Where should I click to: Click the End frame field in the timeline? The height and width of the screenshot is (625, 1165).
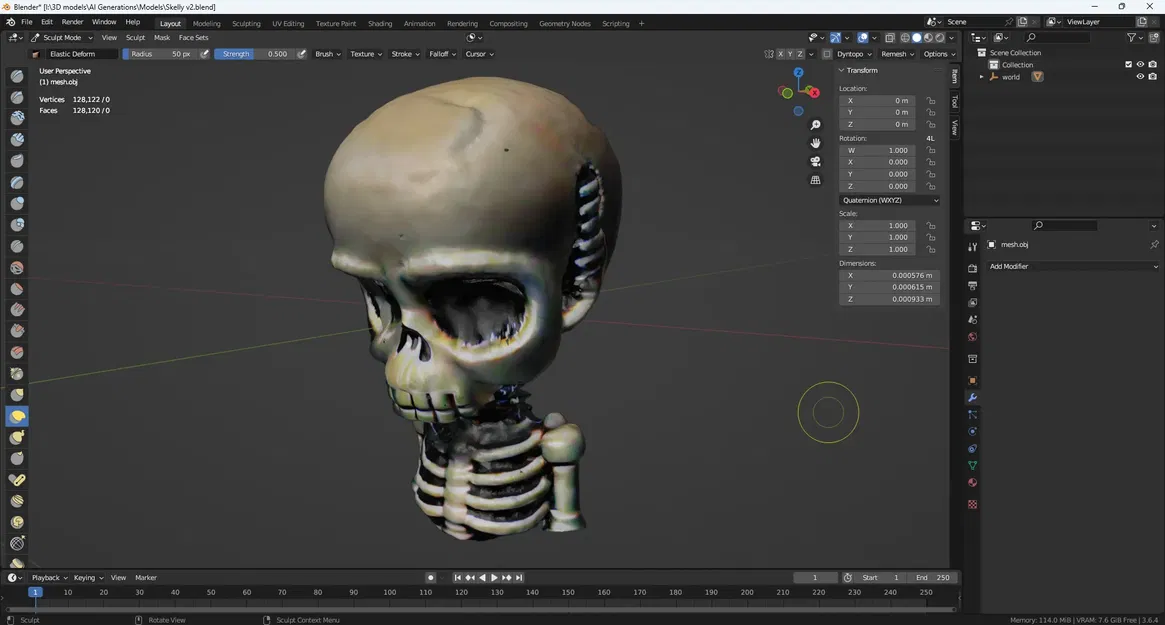[930, 577]
